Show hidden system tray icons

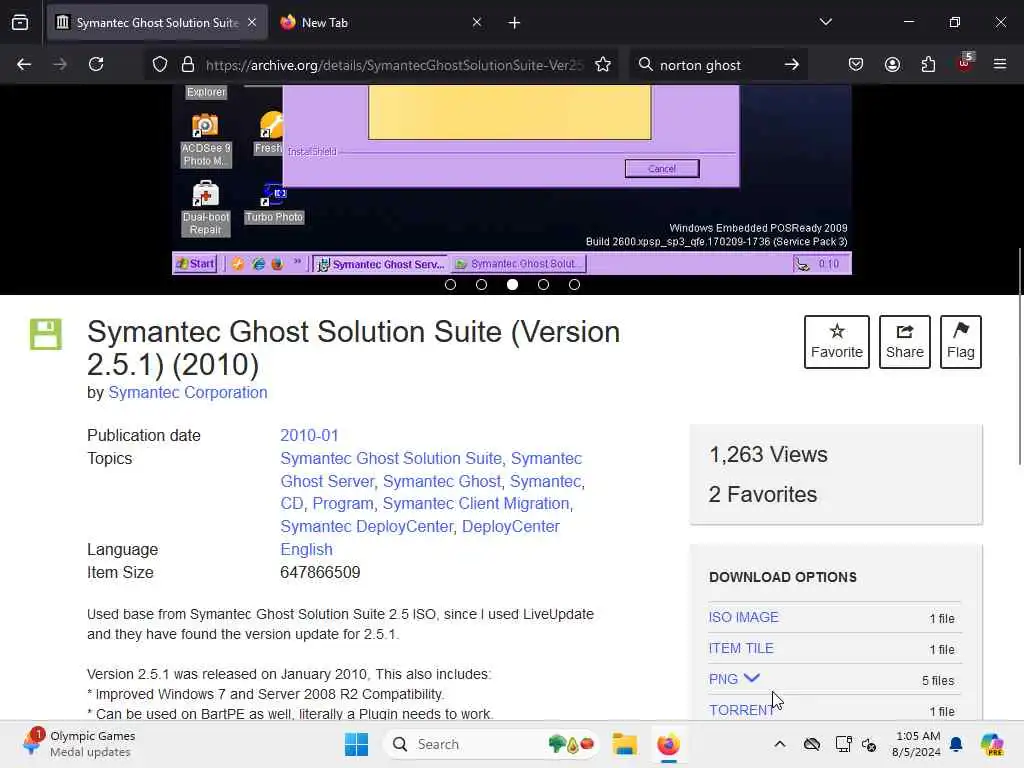click(780, 744)
